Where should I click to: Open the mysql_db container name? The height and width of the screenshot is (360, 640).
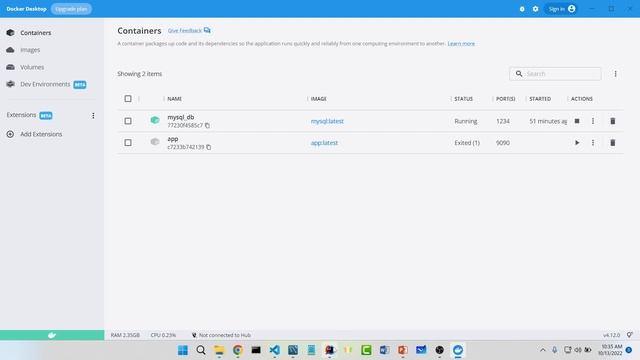click(x=180, y=117)
